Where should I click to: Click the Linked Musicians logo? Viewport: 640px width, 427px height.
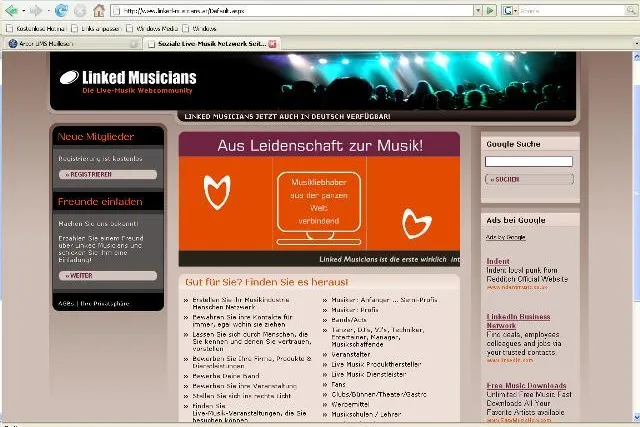pyautogui.click(x=128, y=82)
